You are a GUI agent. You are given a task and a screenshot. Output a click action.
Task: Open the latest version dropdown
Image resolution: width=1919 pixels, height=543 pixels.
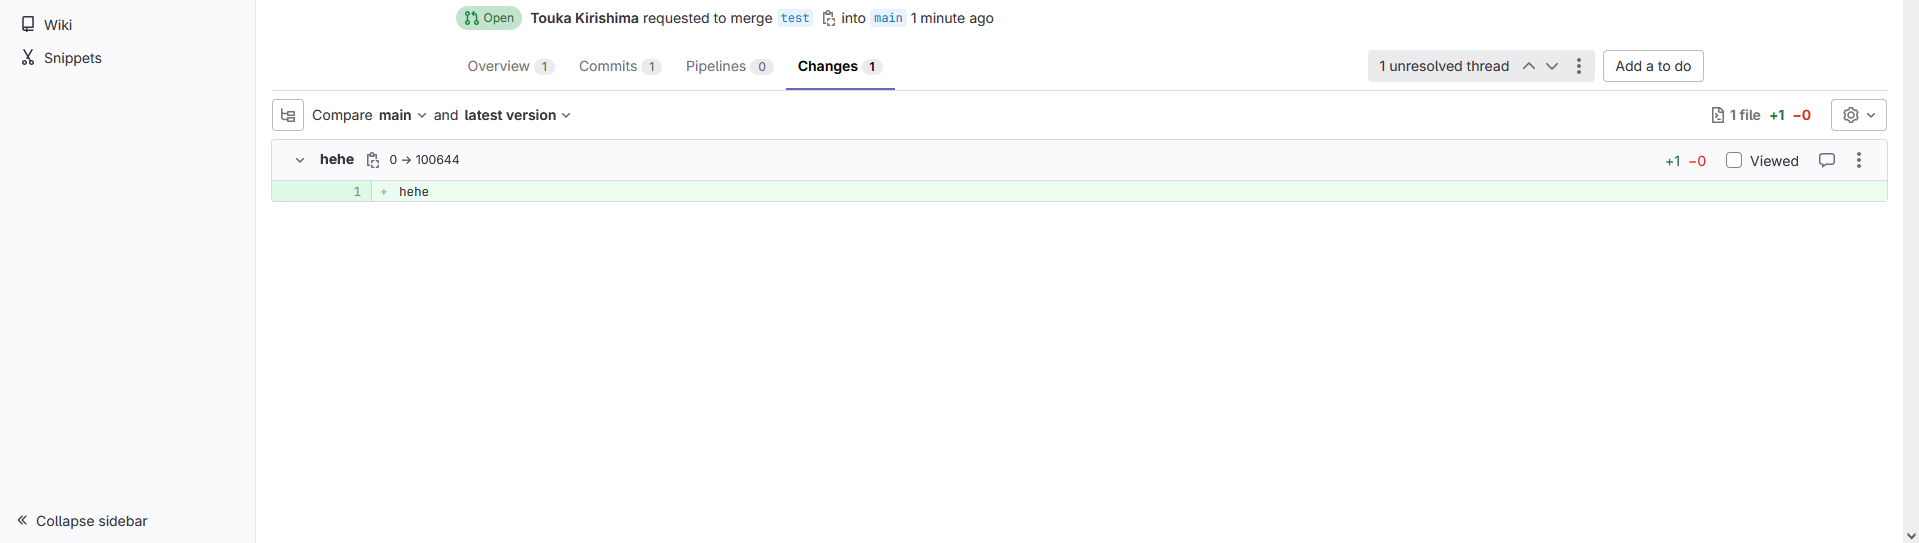(517, 115)
